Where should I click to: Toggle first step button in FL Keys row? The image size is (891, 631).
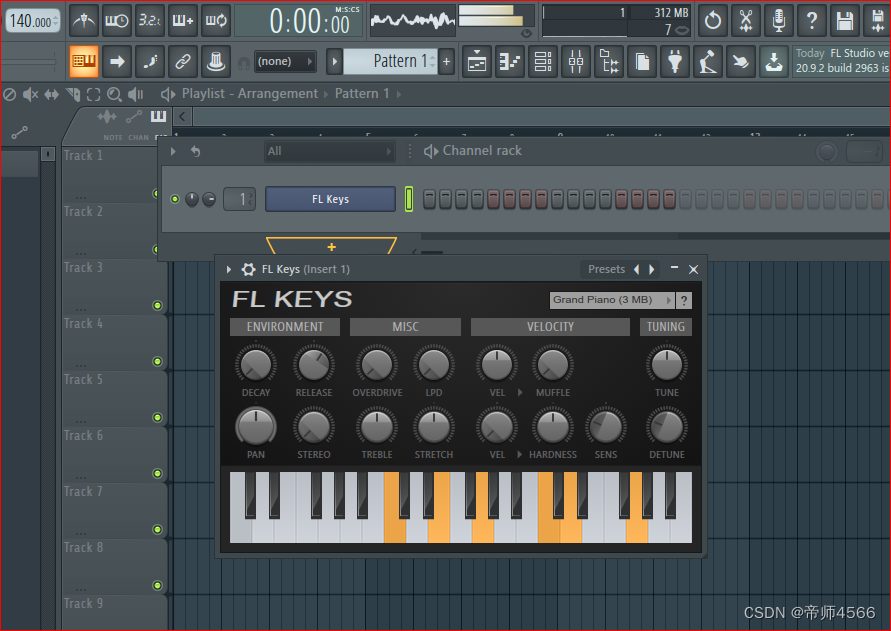pyautogui.click(x=430, y=199)
